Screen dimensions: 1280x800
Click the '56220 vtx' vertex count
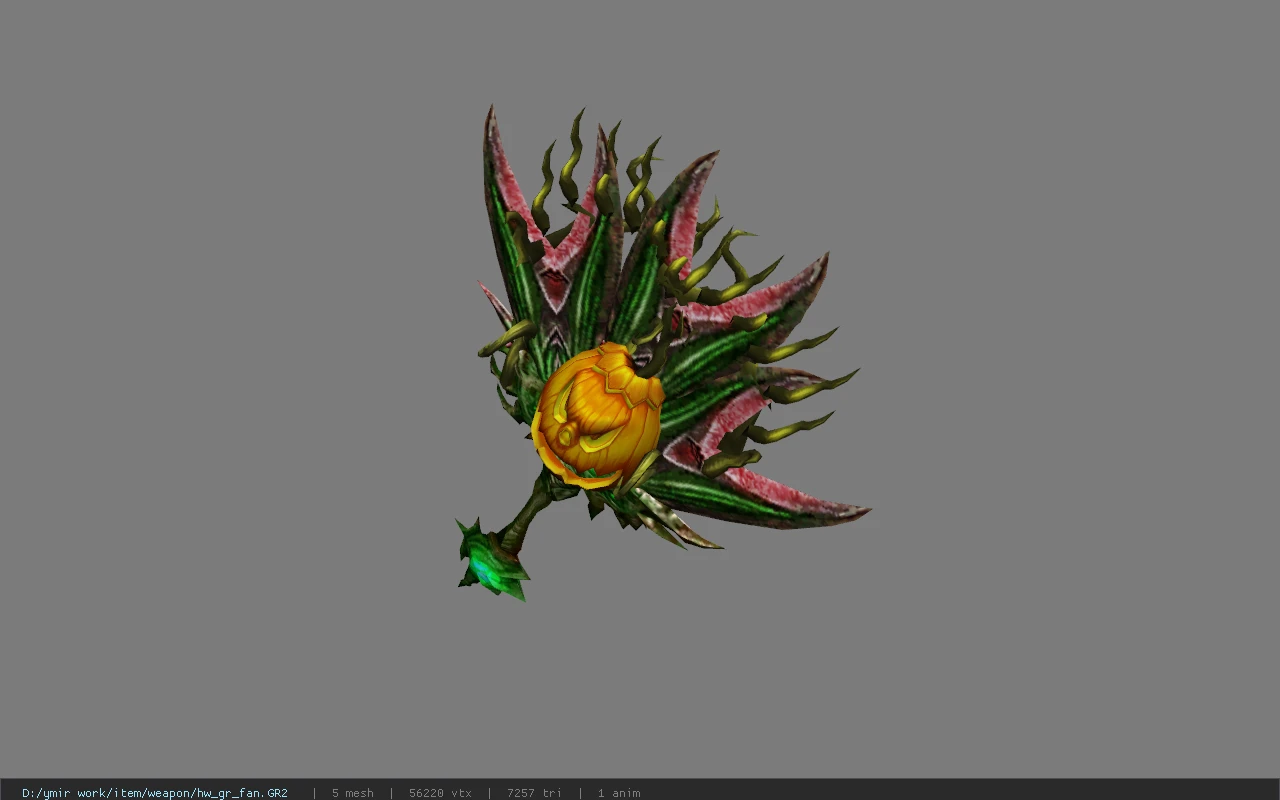(440, 793)
